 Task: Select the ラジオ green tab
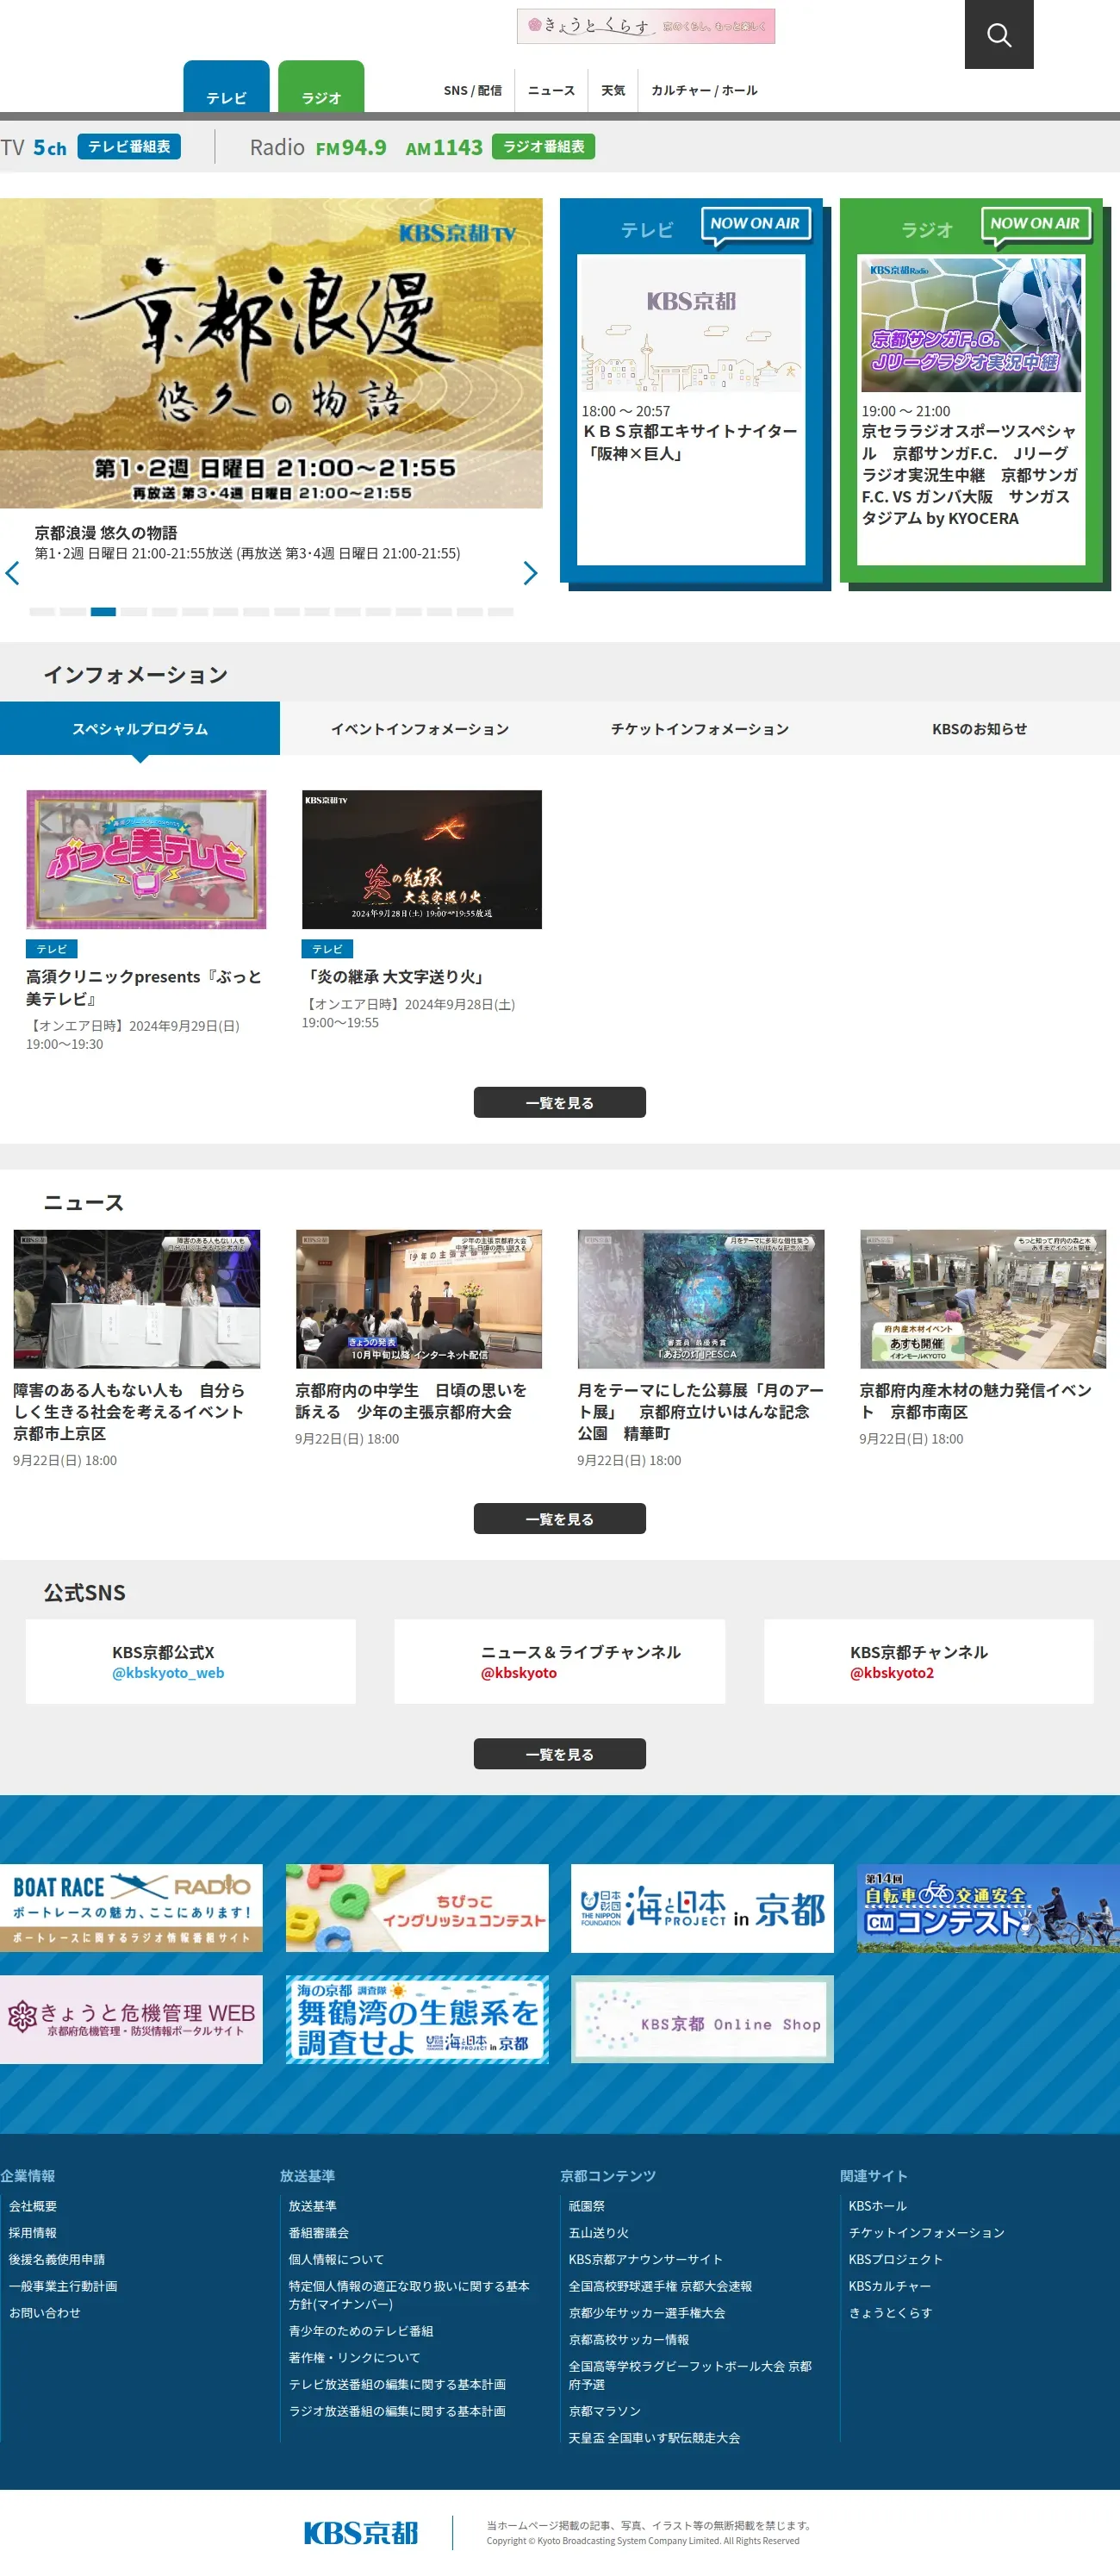click(321, 87)
